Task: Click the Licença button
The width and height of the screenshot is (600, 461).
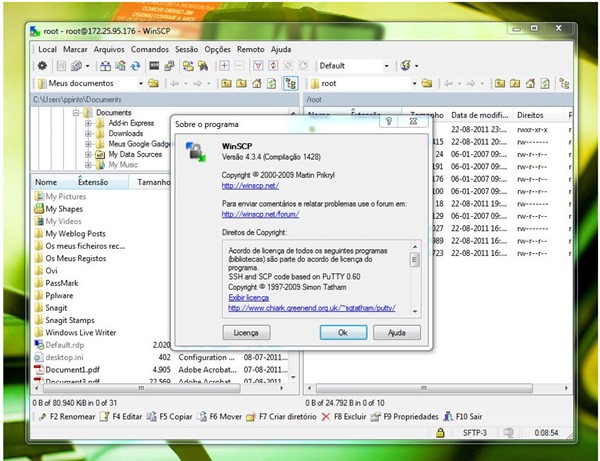Action: [x=246, y=332]
